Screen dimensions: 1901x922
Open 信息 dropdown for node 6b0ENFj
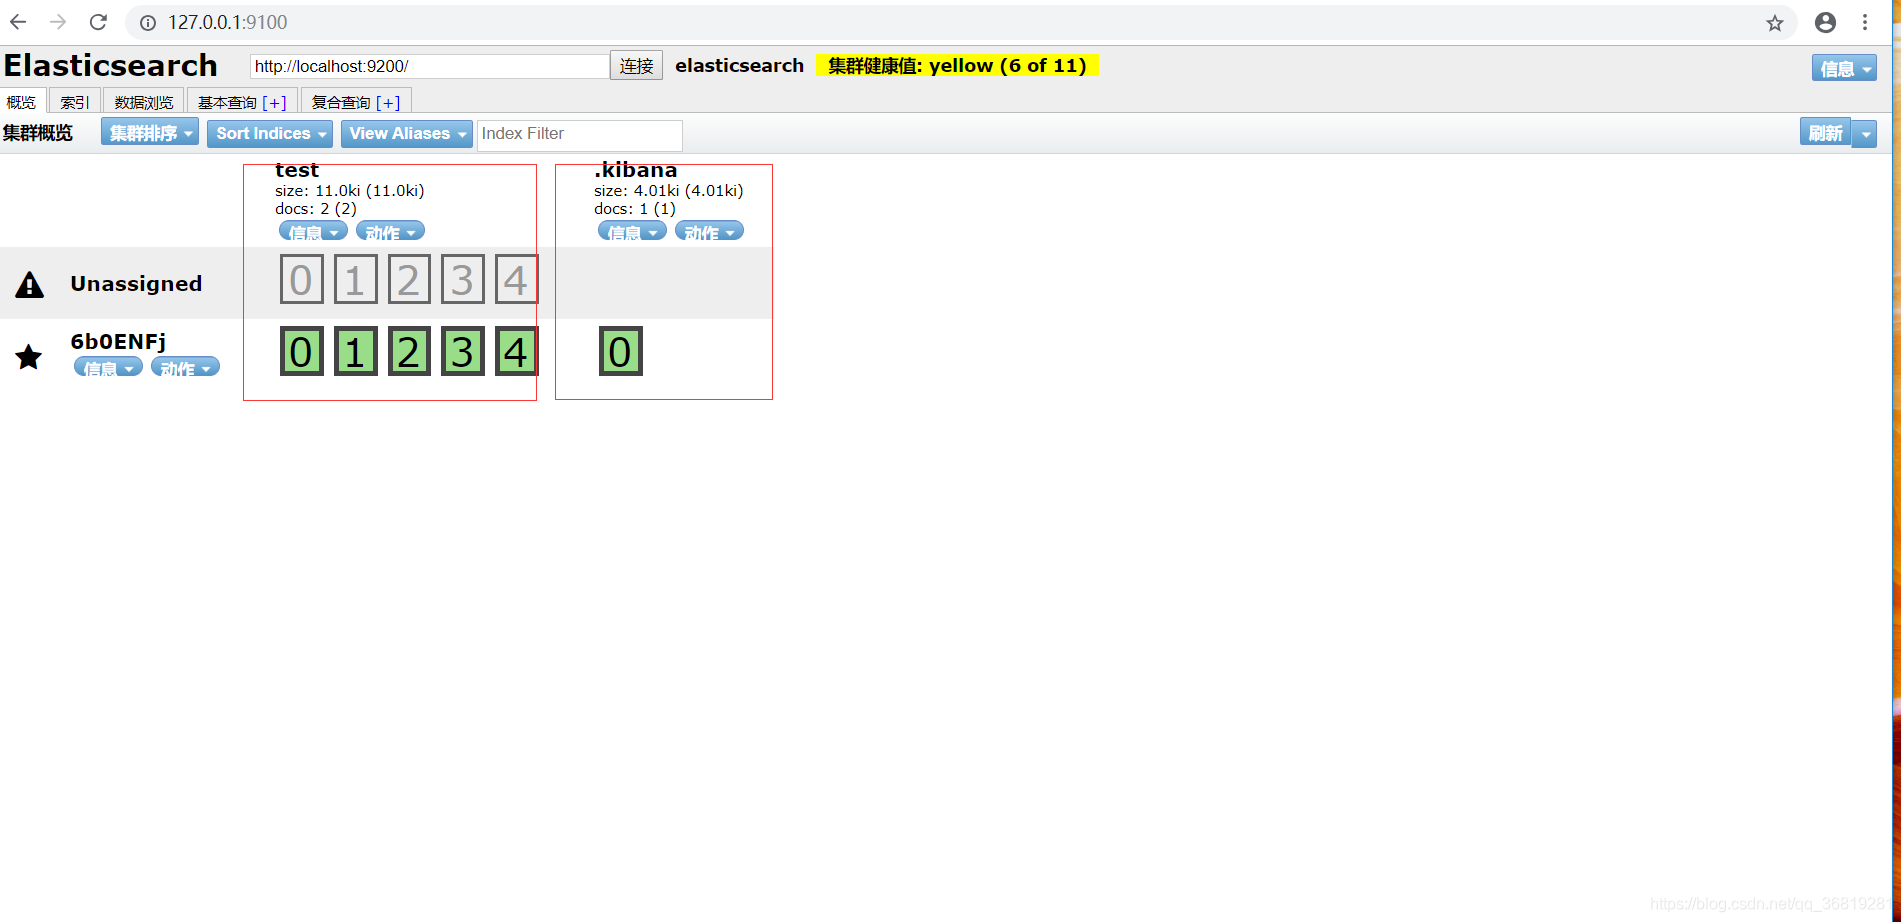click(x=108, y=368)
